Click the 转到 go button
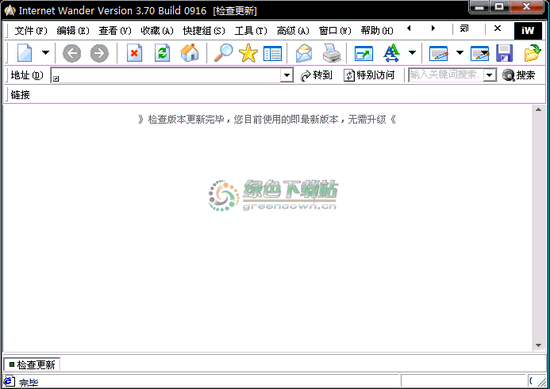 tap(316, 75)
